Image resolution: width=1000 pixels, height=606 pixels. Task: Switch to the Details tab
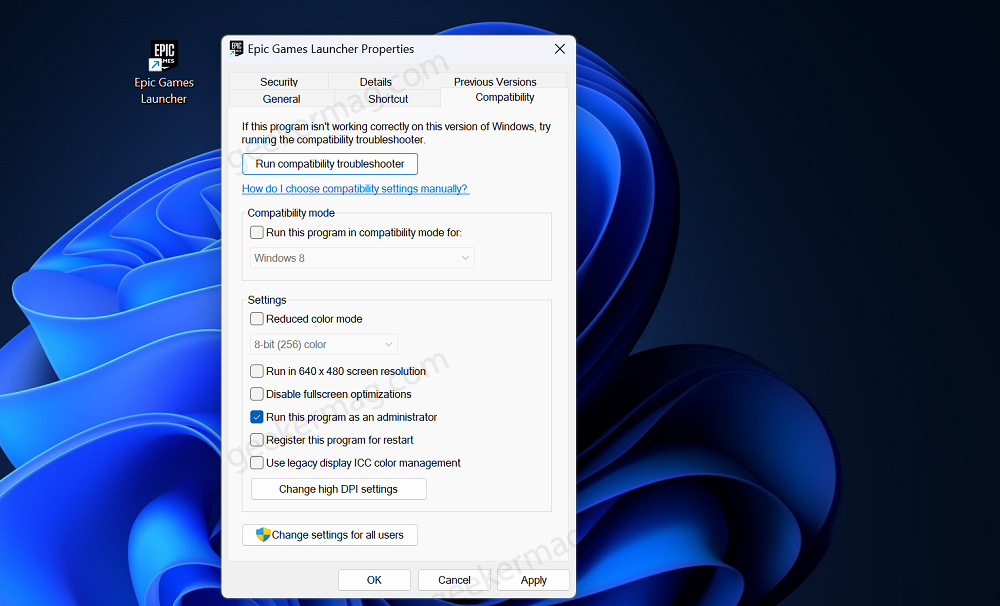376,82
